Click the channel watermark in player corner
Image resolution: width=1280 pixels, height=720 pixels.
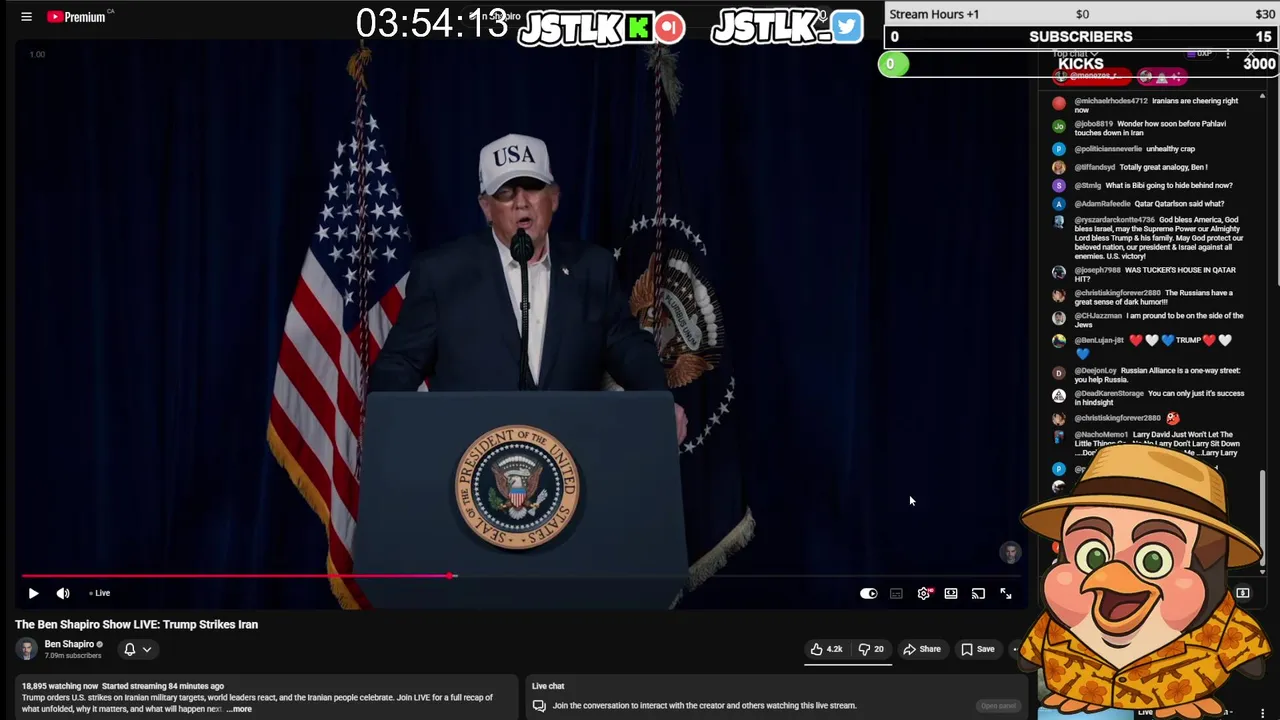1010,552
